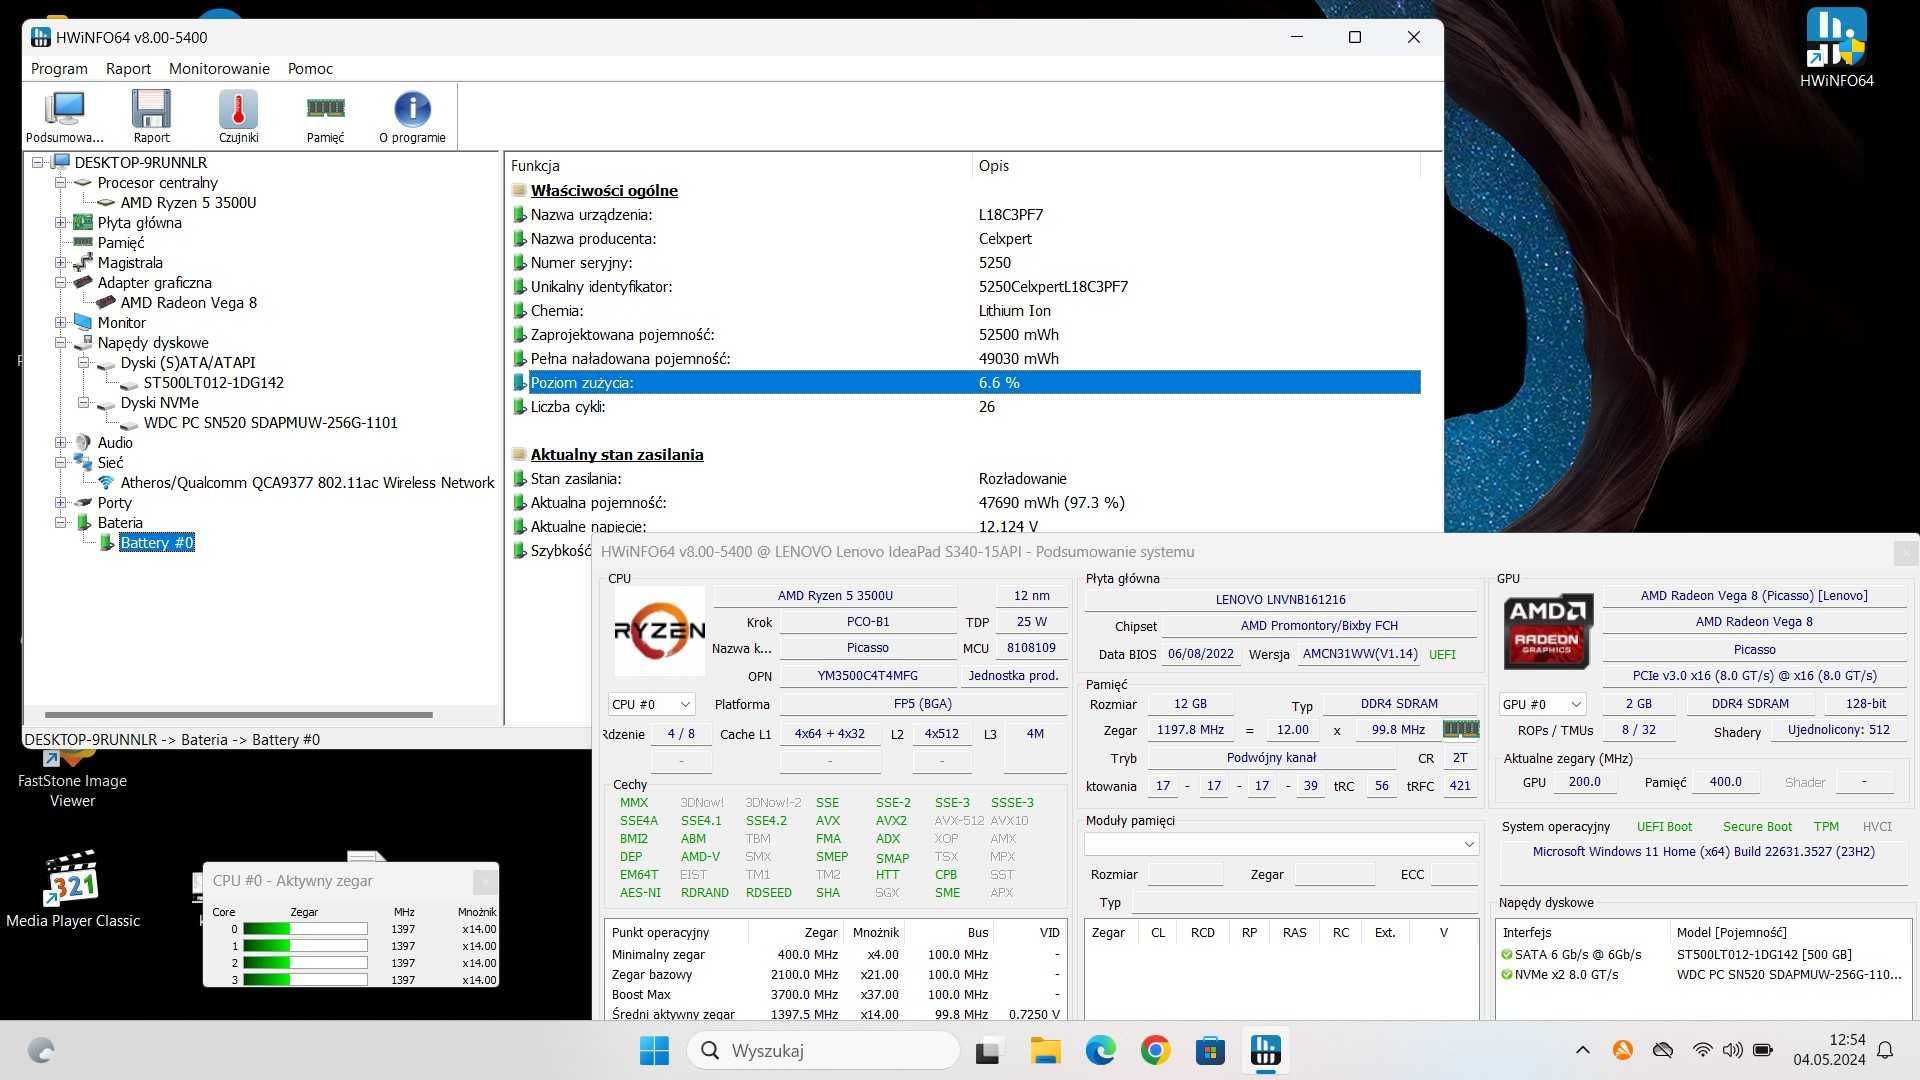
Task: Select the Zaprojektowana pojemność row
Action: [x=966, y=334]
